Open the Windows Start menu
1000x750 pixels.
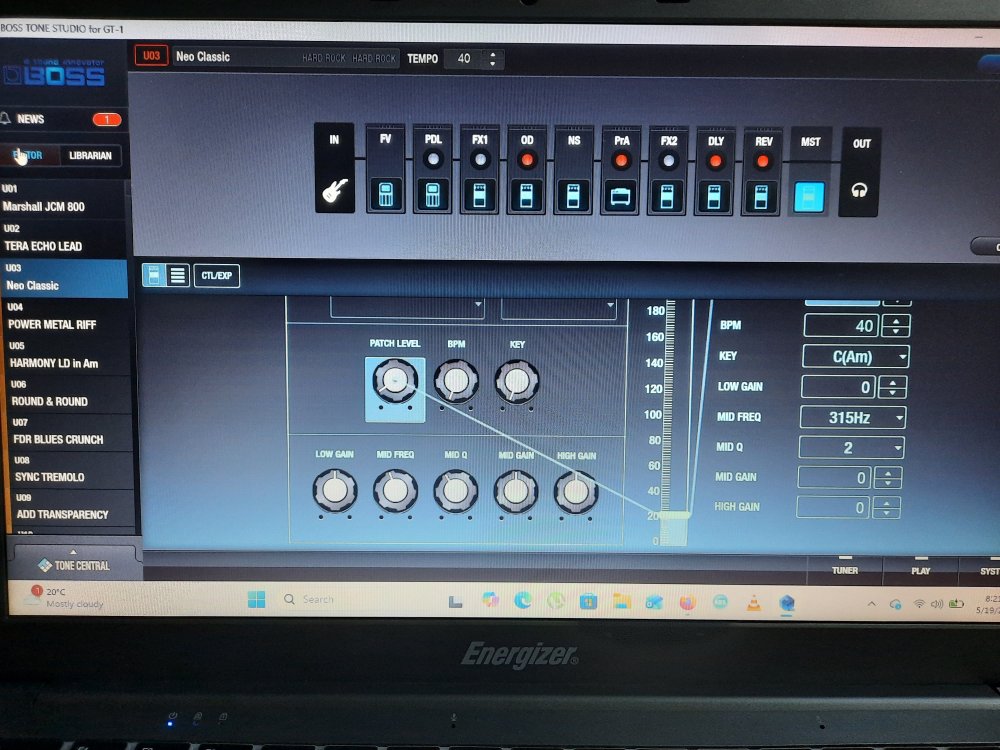pos(256,599)
